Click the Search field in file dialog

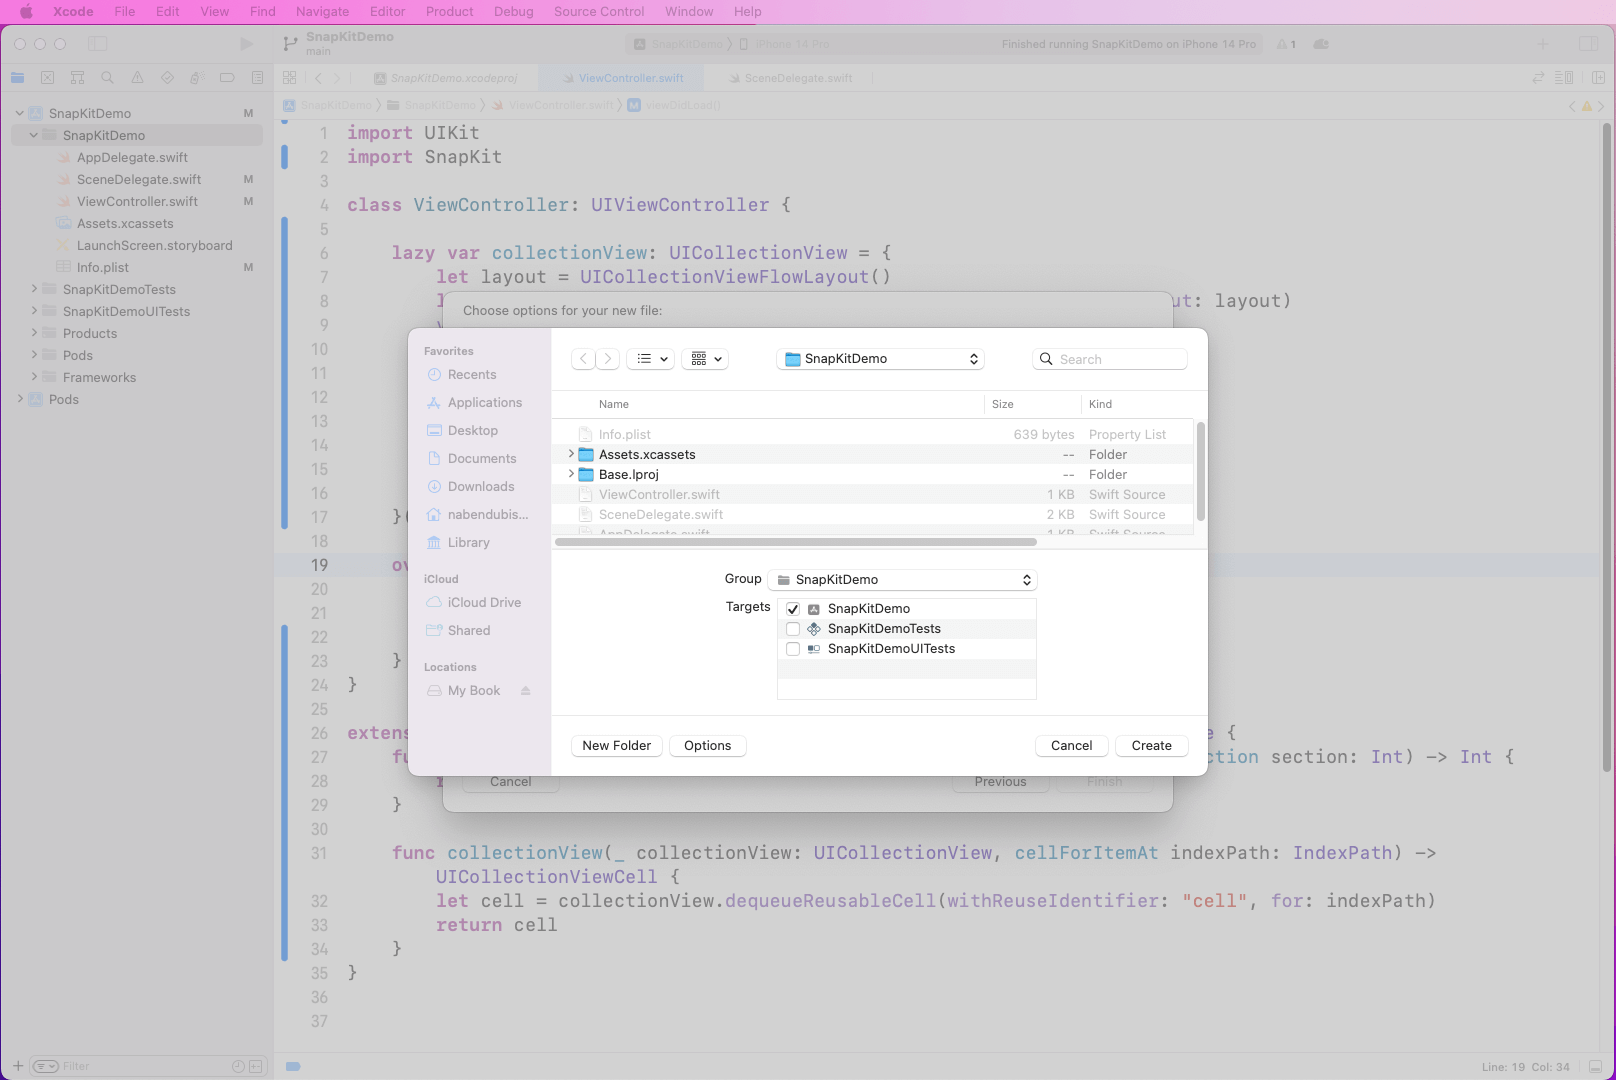[1110, 359]
